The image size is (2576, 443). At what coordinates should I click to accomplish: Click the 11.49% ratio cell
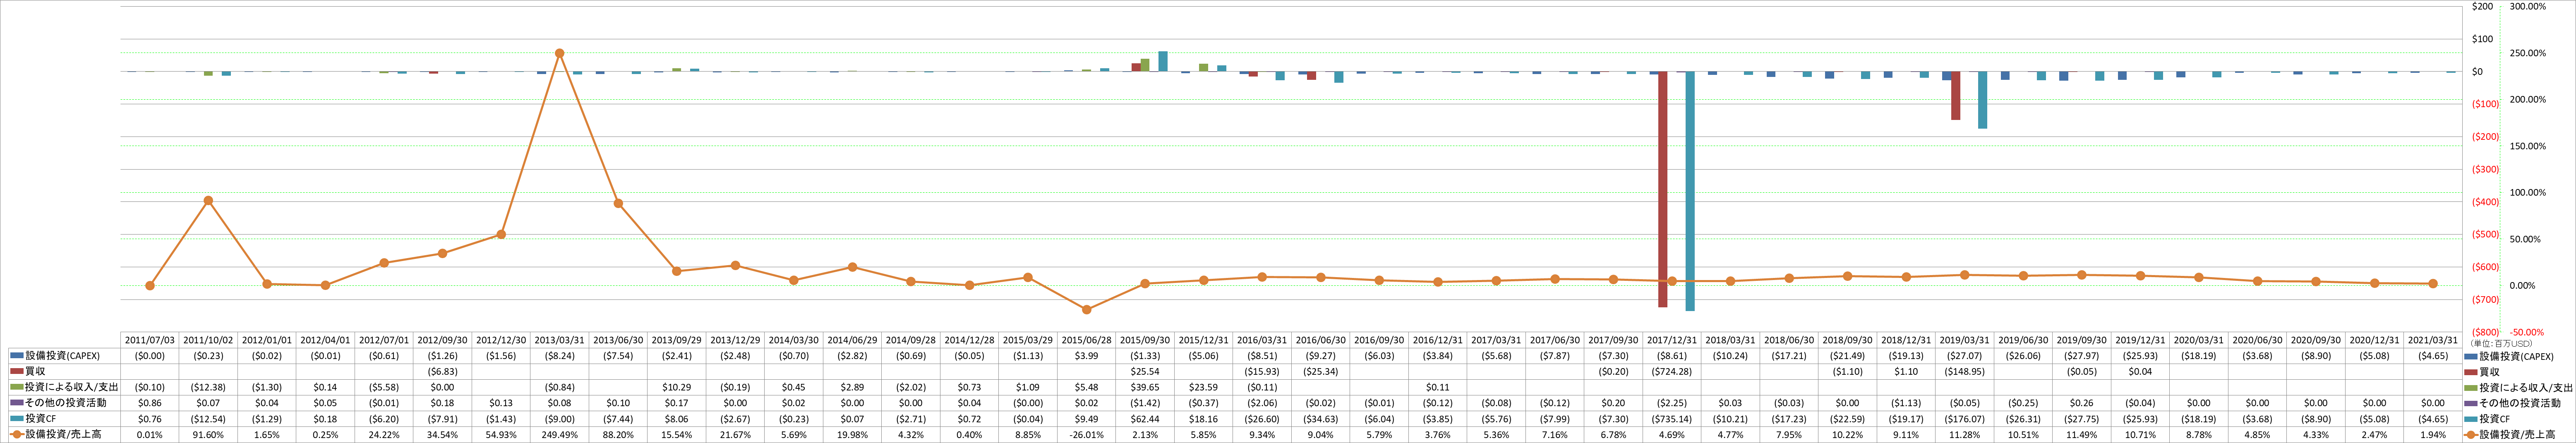2081,435
